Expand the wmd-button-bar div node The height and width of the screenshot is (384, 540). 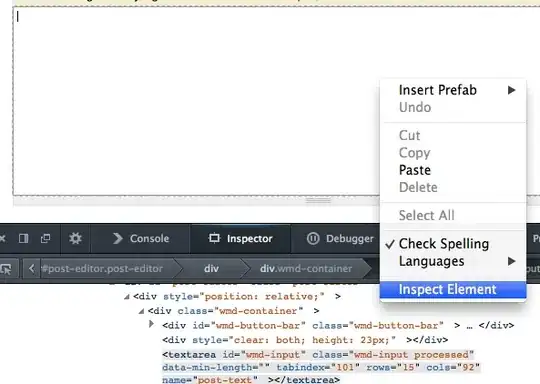tap(151, 324)
